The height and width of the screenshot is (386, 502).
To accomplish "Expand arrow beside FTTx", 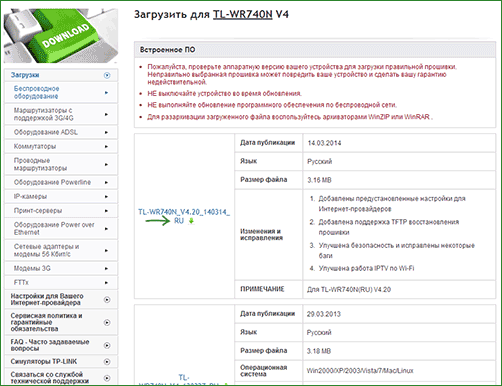I will pyautogui.click(x=106, y=283).
